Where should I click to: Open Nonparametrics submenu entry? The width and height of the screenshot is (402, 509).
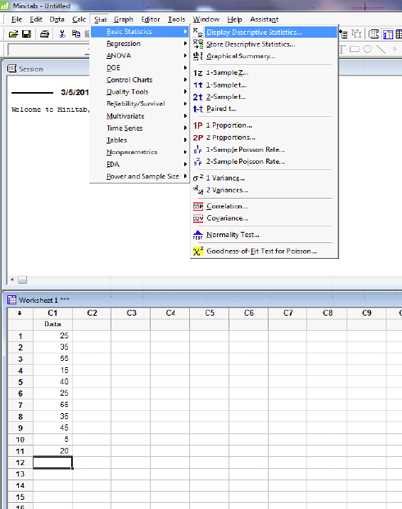click(x=140, y=152)
